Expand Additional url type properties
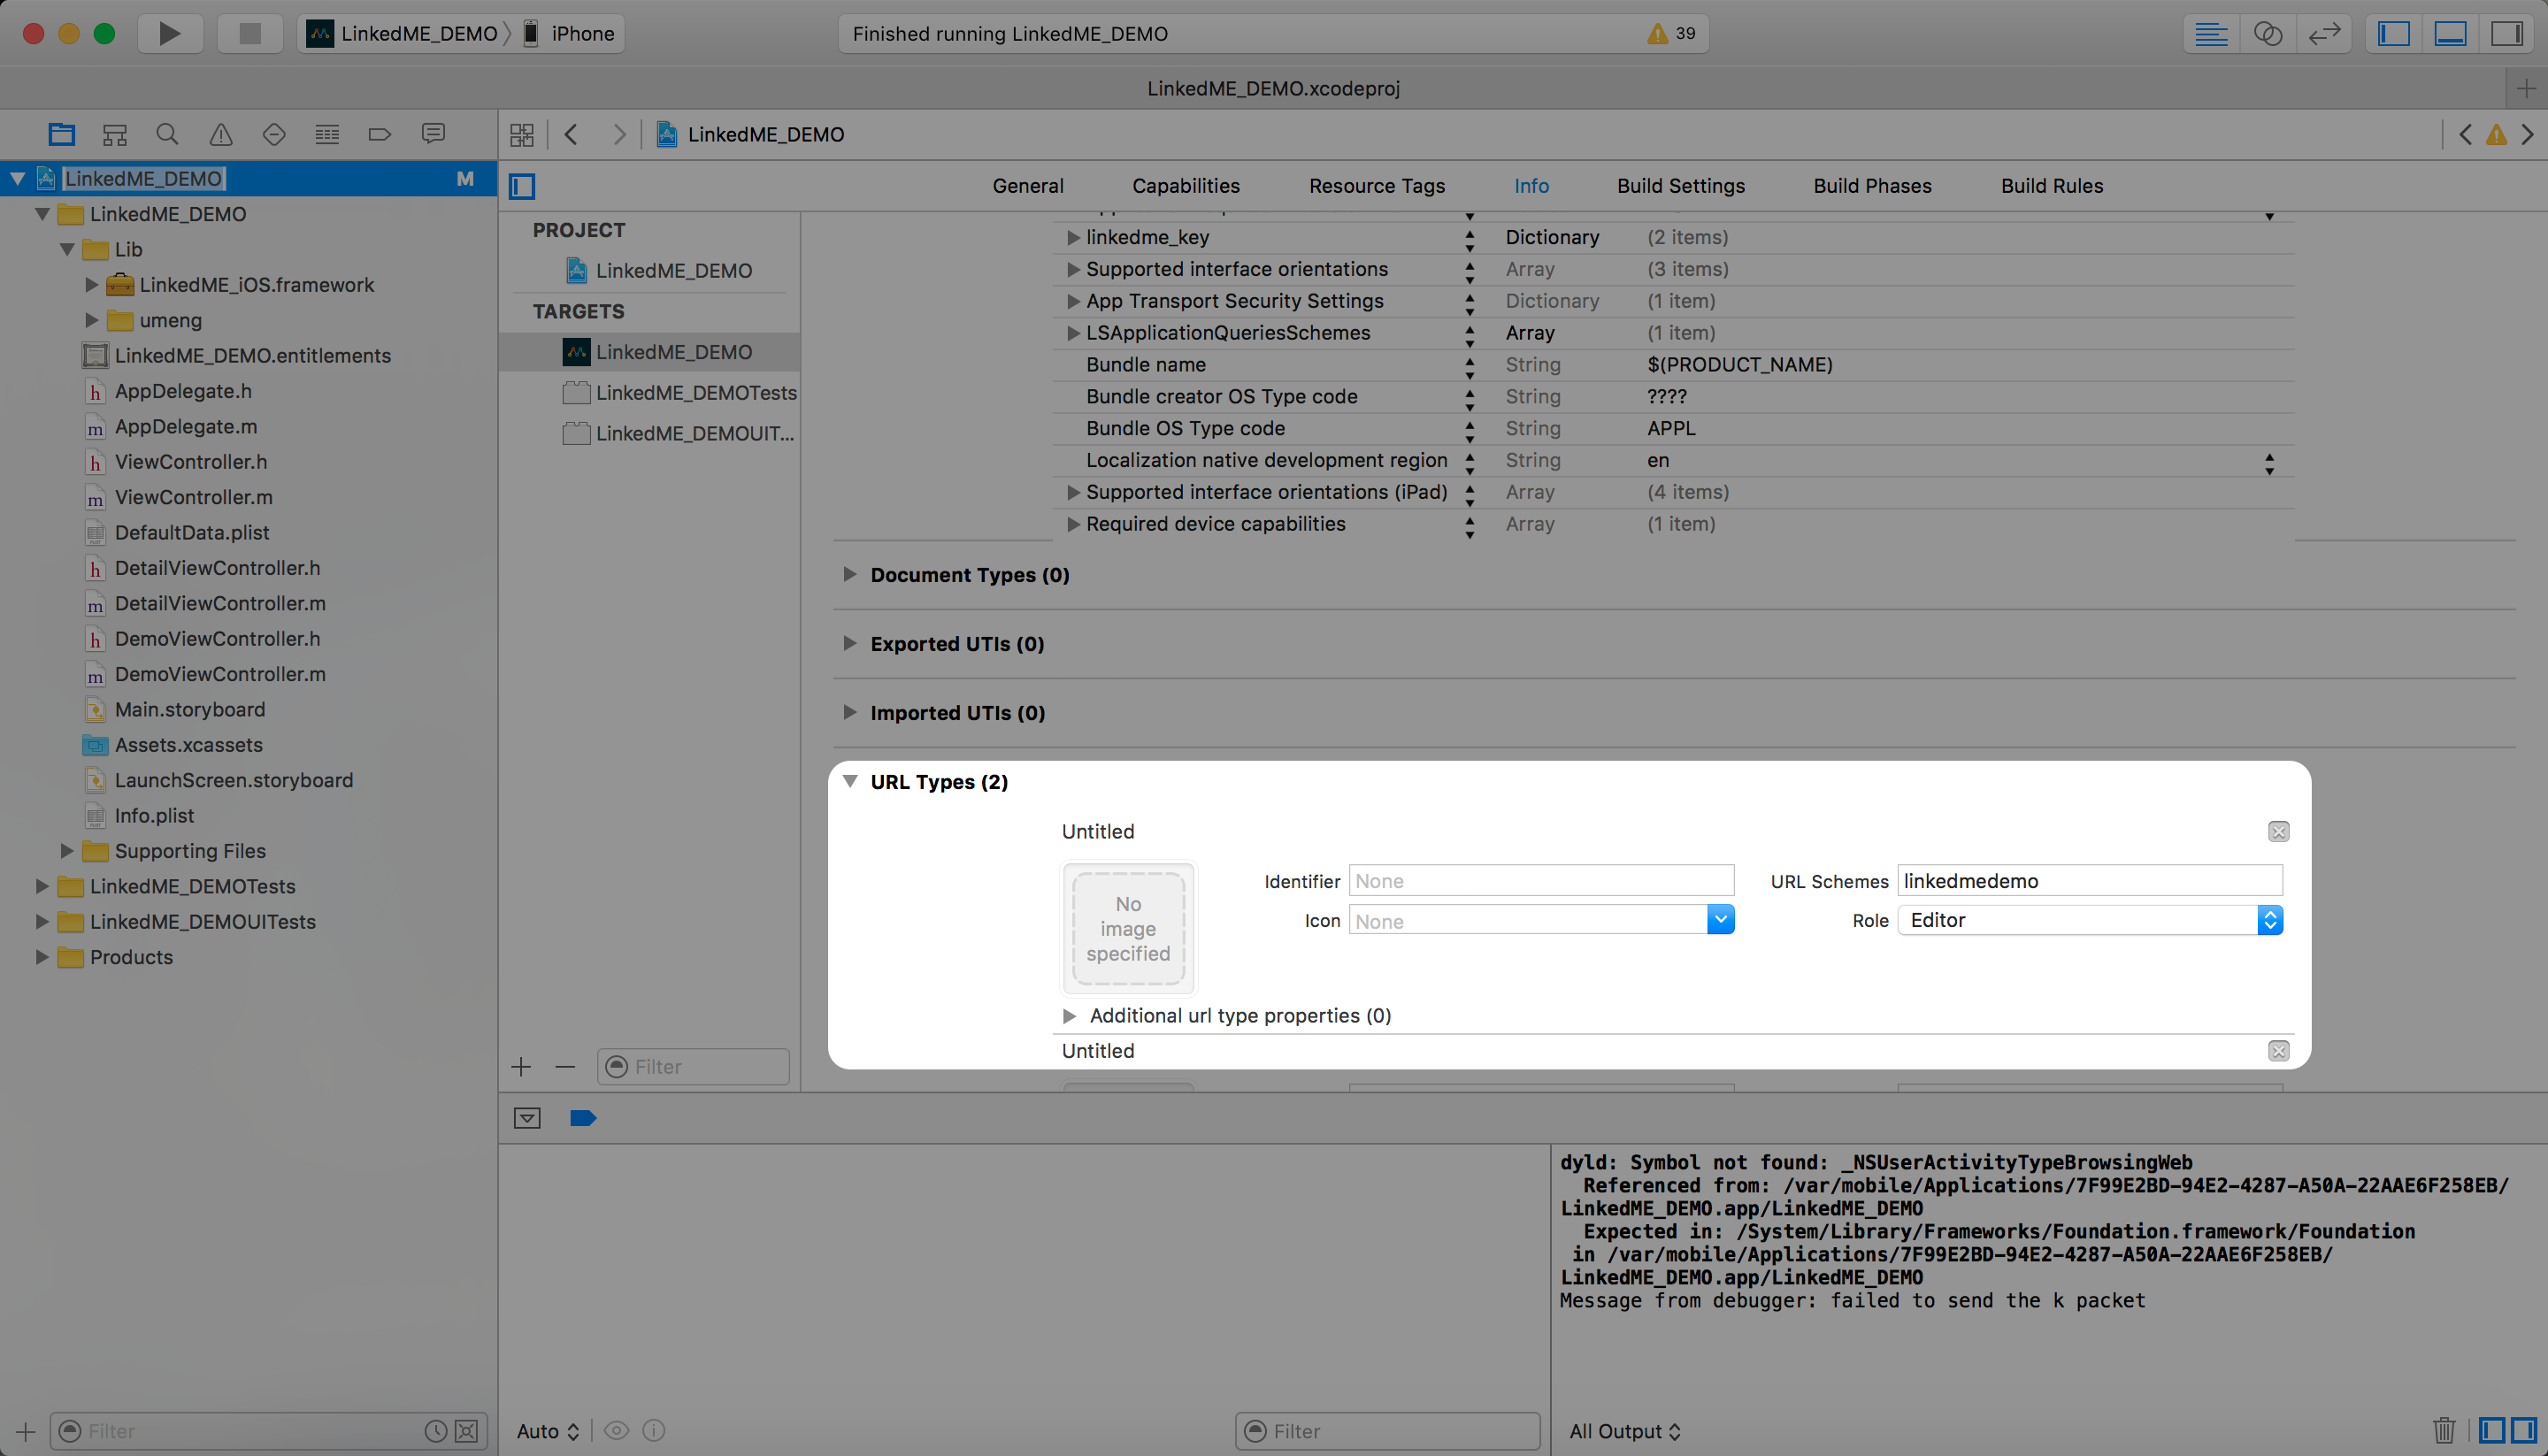Image resolution: width=2548 pixels, height=1456 pixels. tap(1069, 1016)
